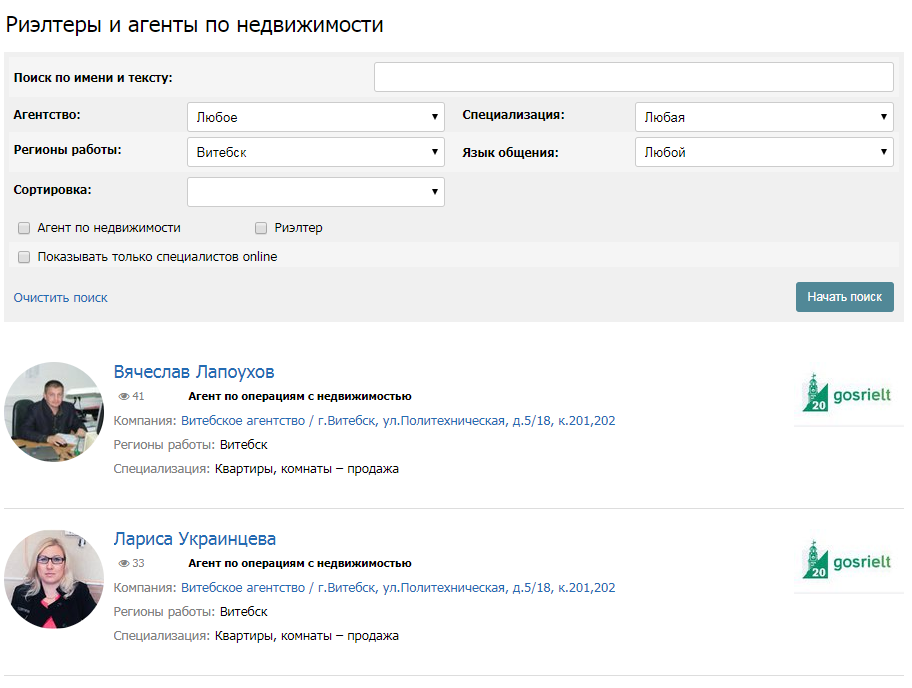Image resolution: width=912 pixels, height=688 pixels.
Task: Click the Очистить поиск link
Action: click(61, 298)
